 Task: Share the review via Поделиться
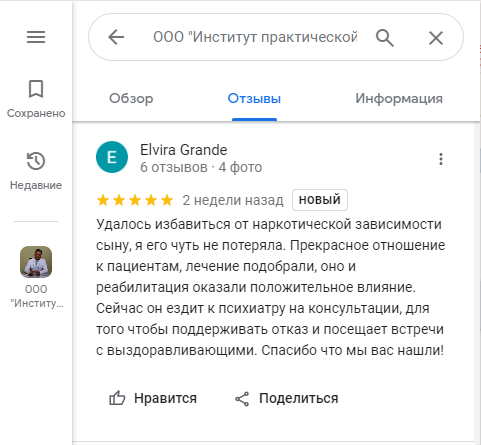(287, 398)
